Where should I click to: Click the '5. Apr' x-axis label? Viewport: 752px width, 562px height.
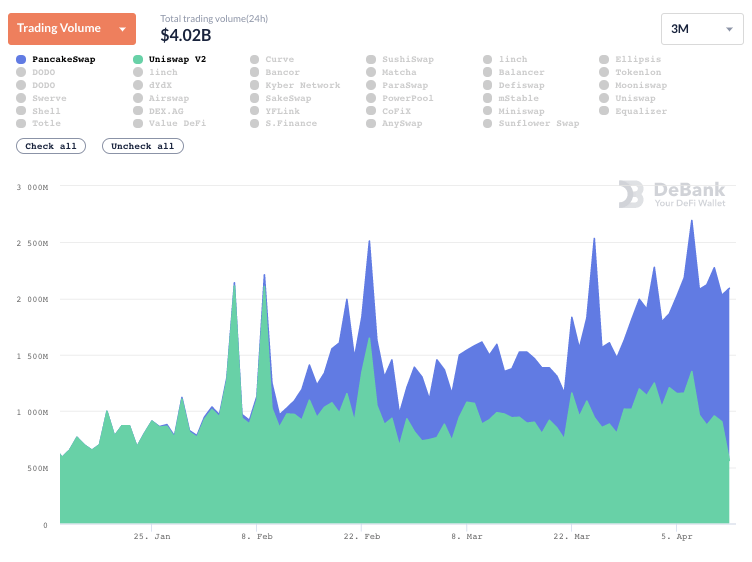tap(677, 537)
